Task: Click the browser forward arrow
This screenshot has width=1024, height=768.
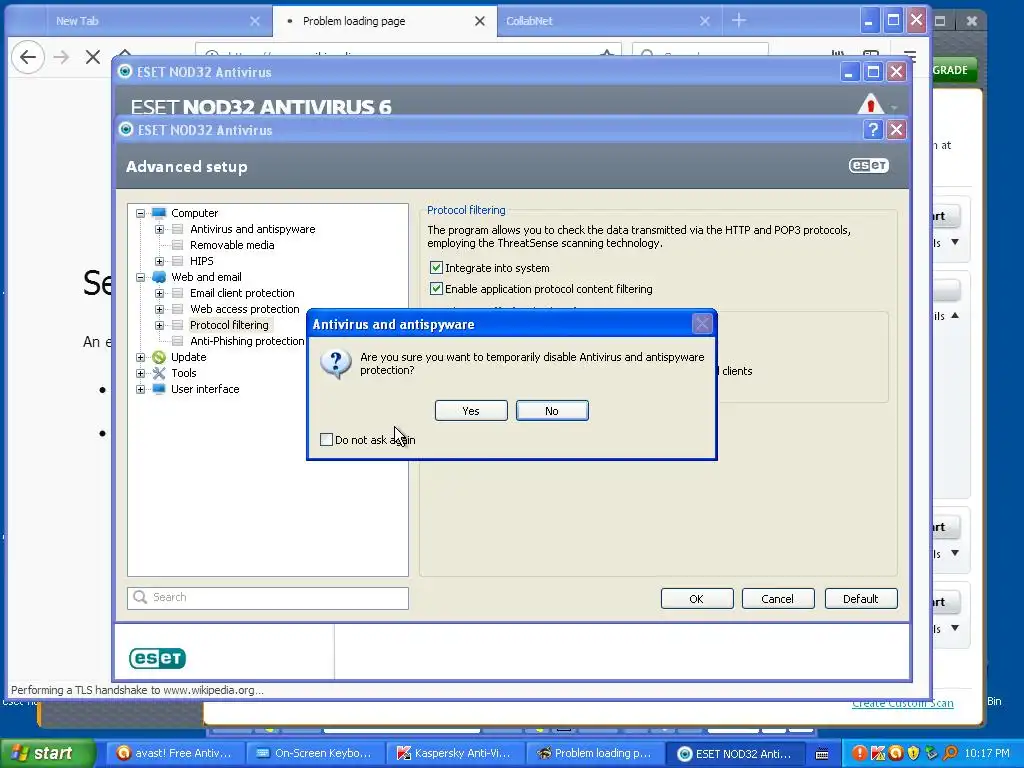Action: tap(61, 57)
